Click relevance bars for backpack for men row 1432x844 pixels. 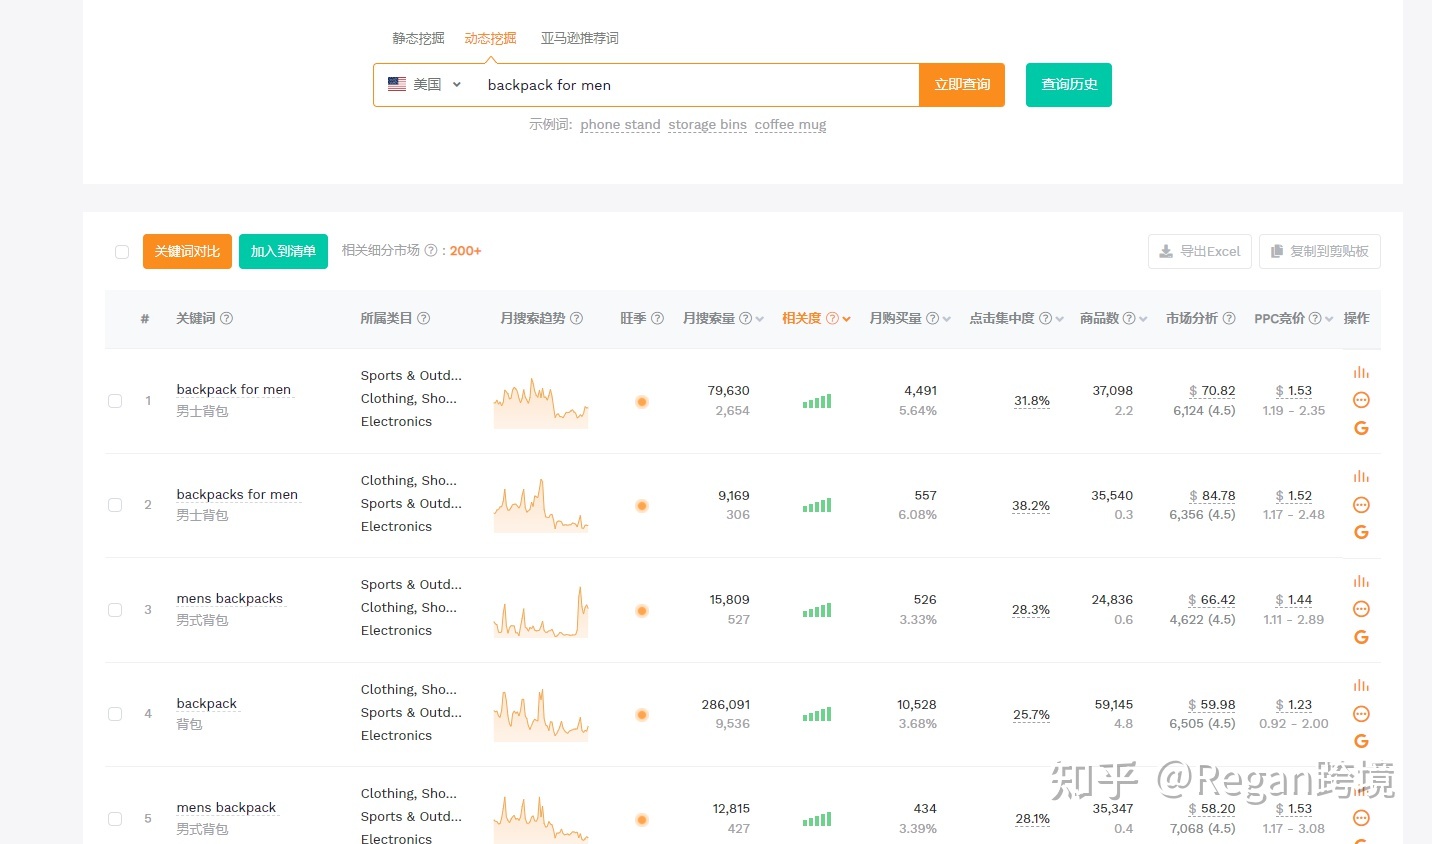(817, 401)
